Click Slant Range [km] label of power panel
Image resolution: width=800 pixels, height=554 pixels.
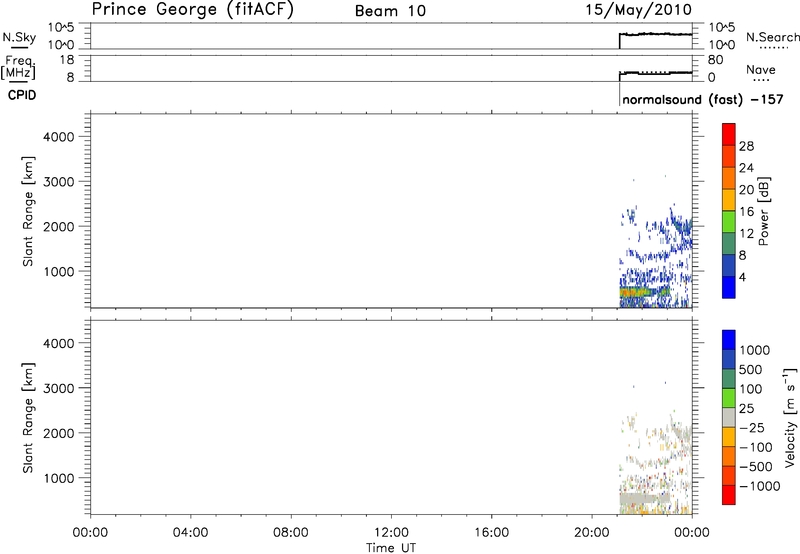pyautogui.click(x=28, y=211)
